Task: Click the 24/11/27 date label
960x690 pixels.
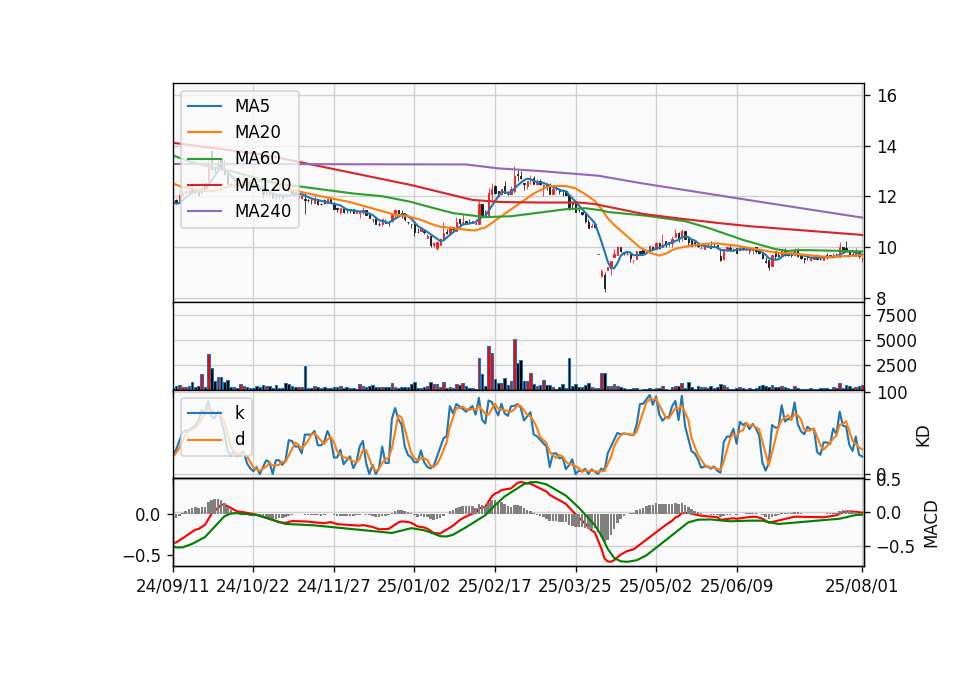Action: click(334, 586)
